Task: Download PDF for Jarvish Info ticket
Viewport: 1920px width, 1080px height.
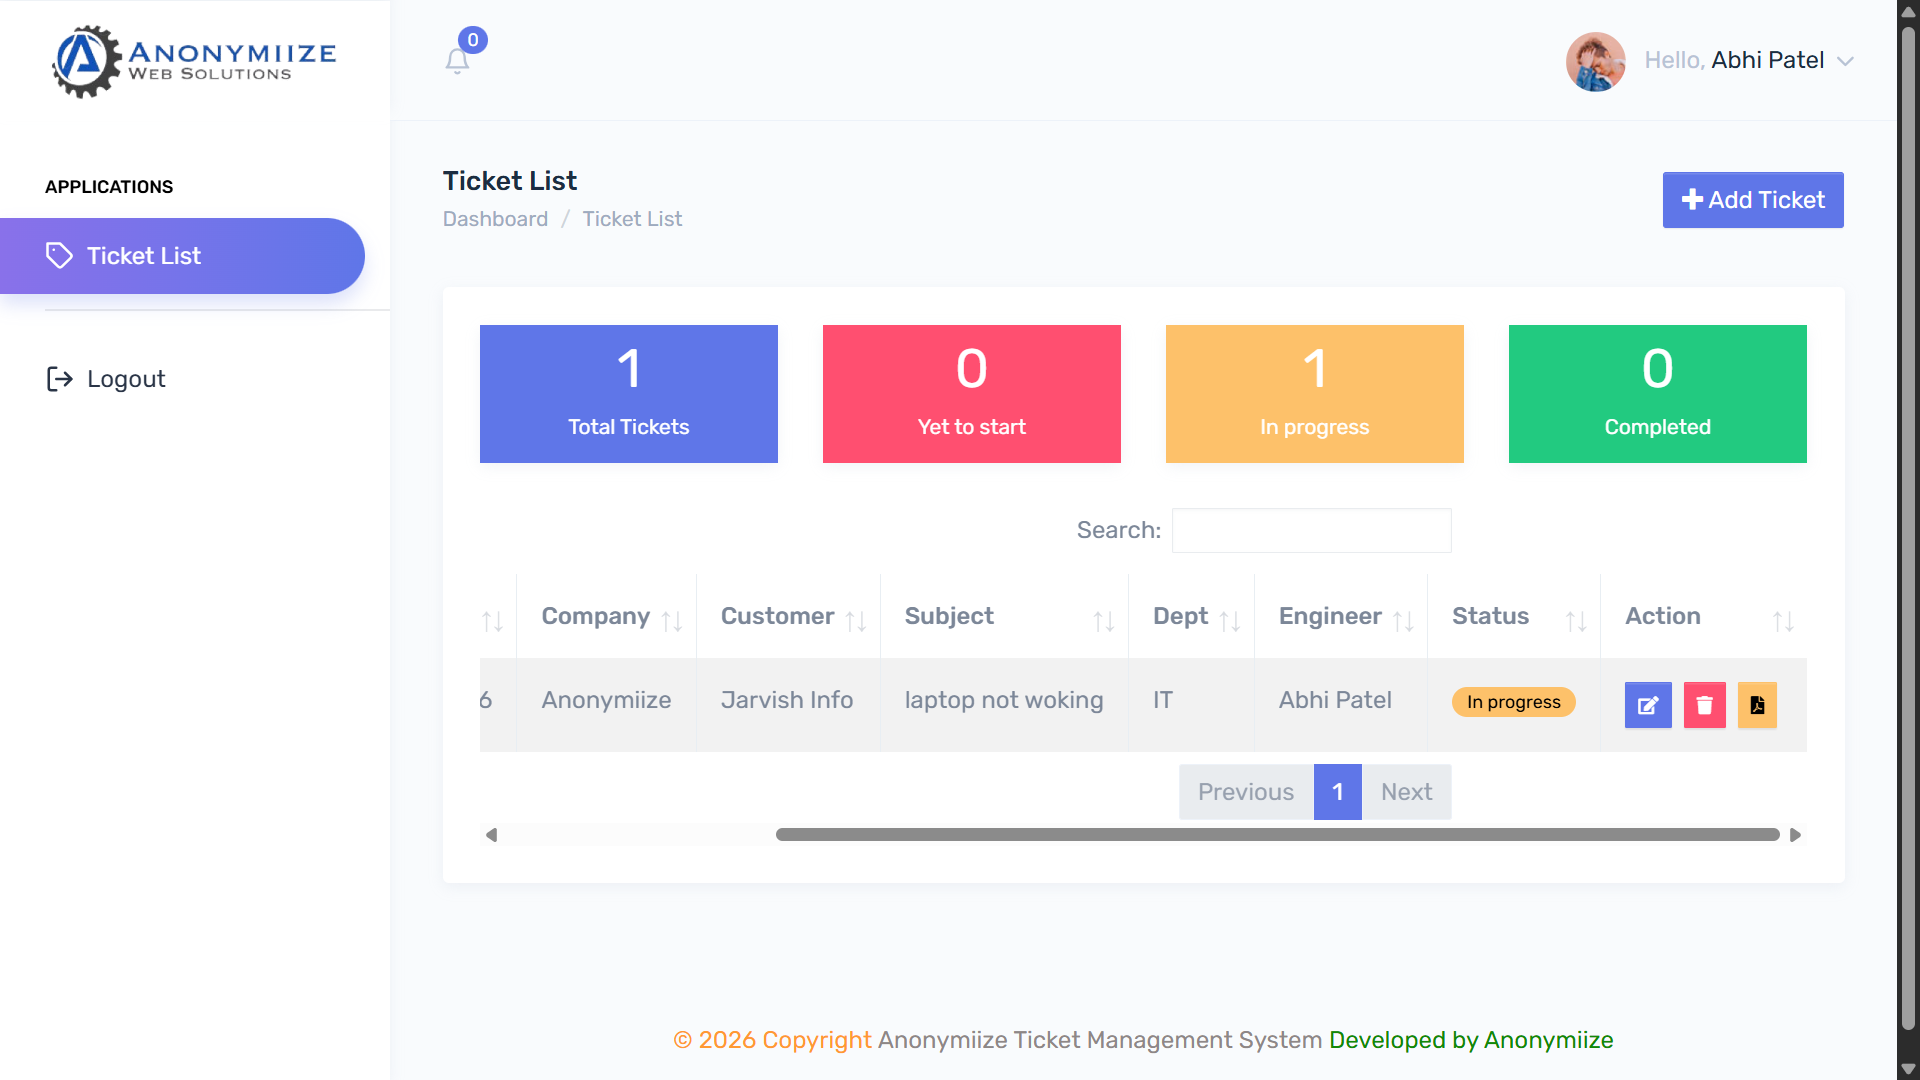Action: tap(1757, 705)
